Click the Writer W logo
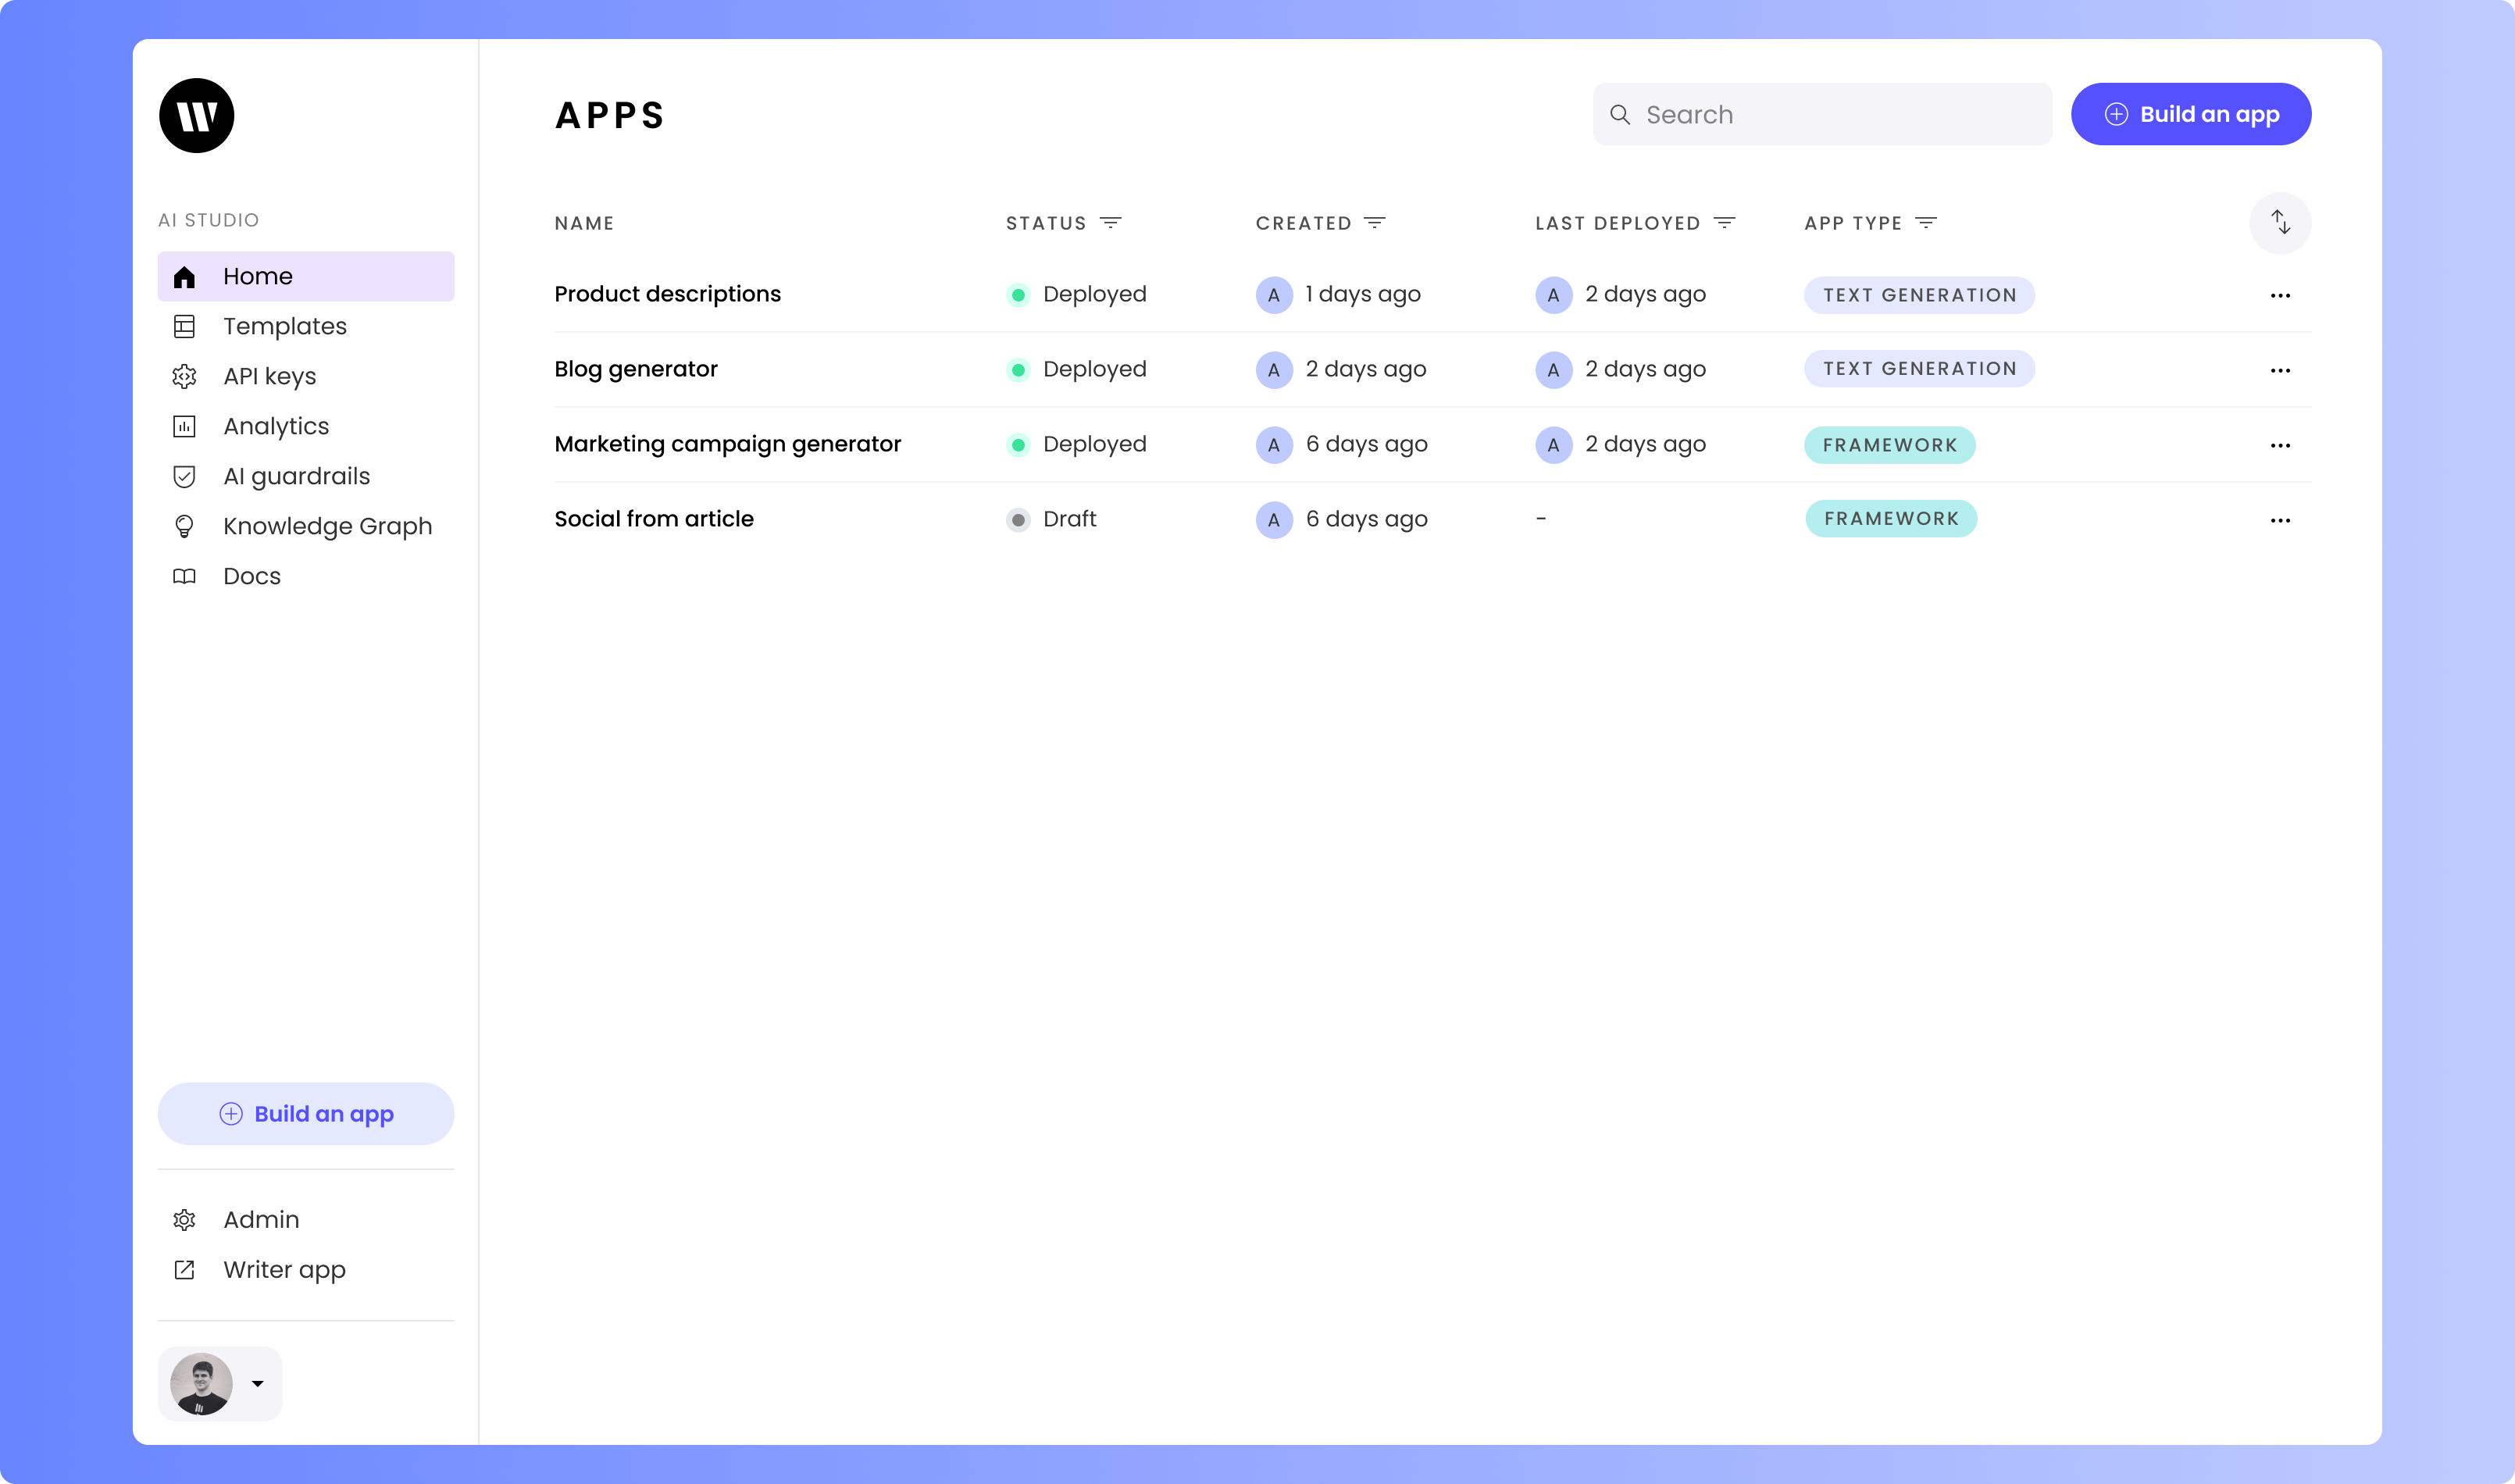The image size is (2515, 1484). click(x=196, y=115)
